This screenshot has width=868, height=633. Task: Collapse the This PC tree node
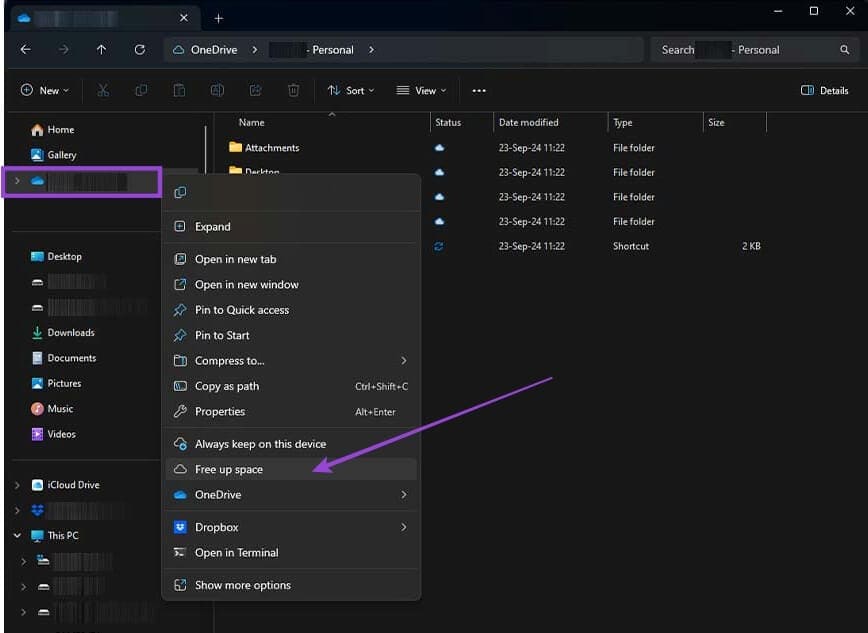pyautogui.click(x=17, y=536)
